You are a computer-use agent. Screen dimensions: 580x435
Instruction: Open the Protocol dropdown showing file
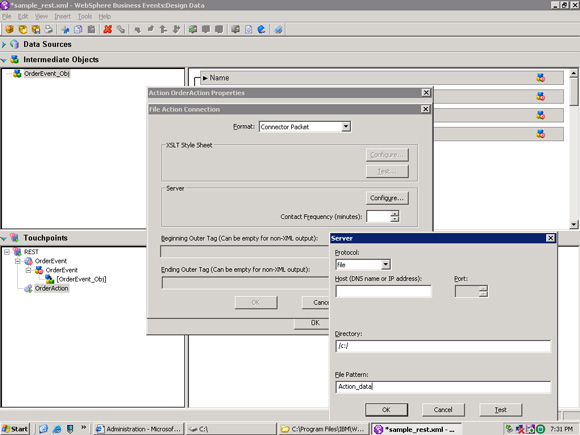385,264
